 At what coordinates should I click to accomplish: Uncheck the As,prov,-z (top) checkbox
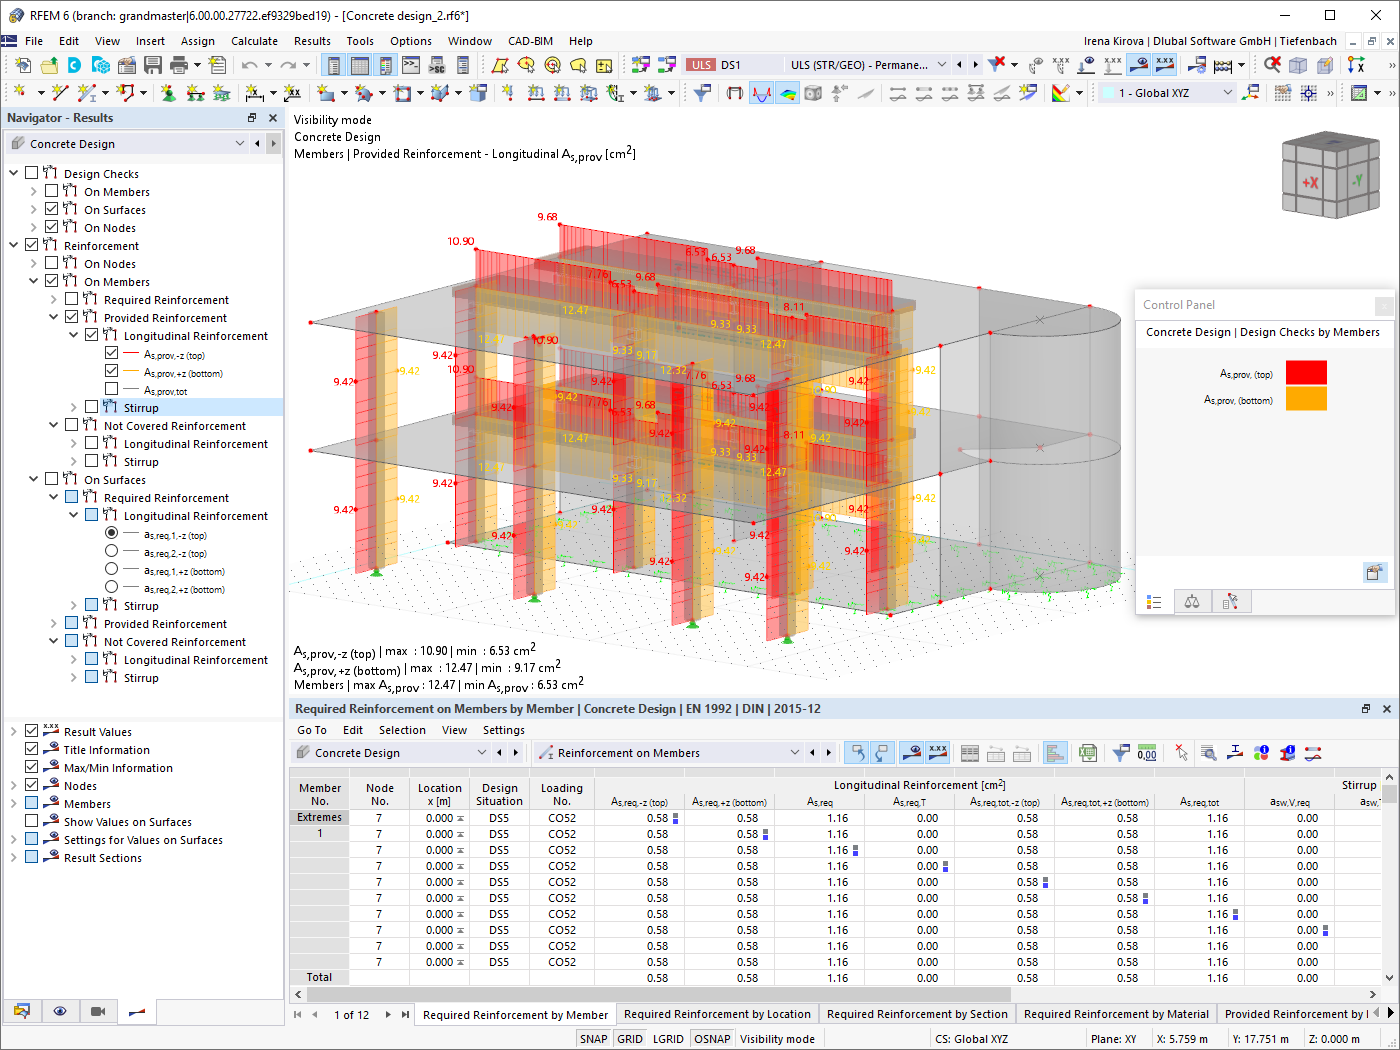coord(112,352)
